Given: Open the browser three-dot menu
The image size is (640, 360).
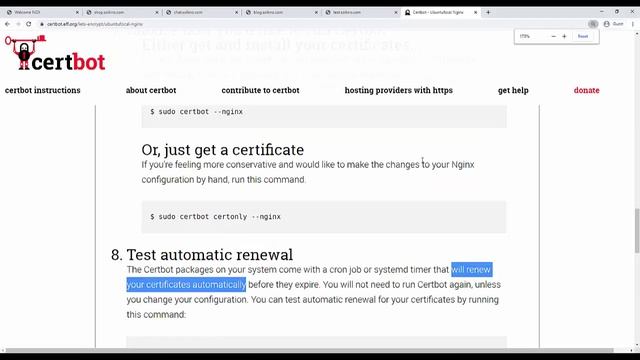Looking at the screenshot, I should pos(633,24).
